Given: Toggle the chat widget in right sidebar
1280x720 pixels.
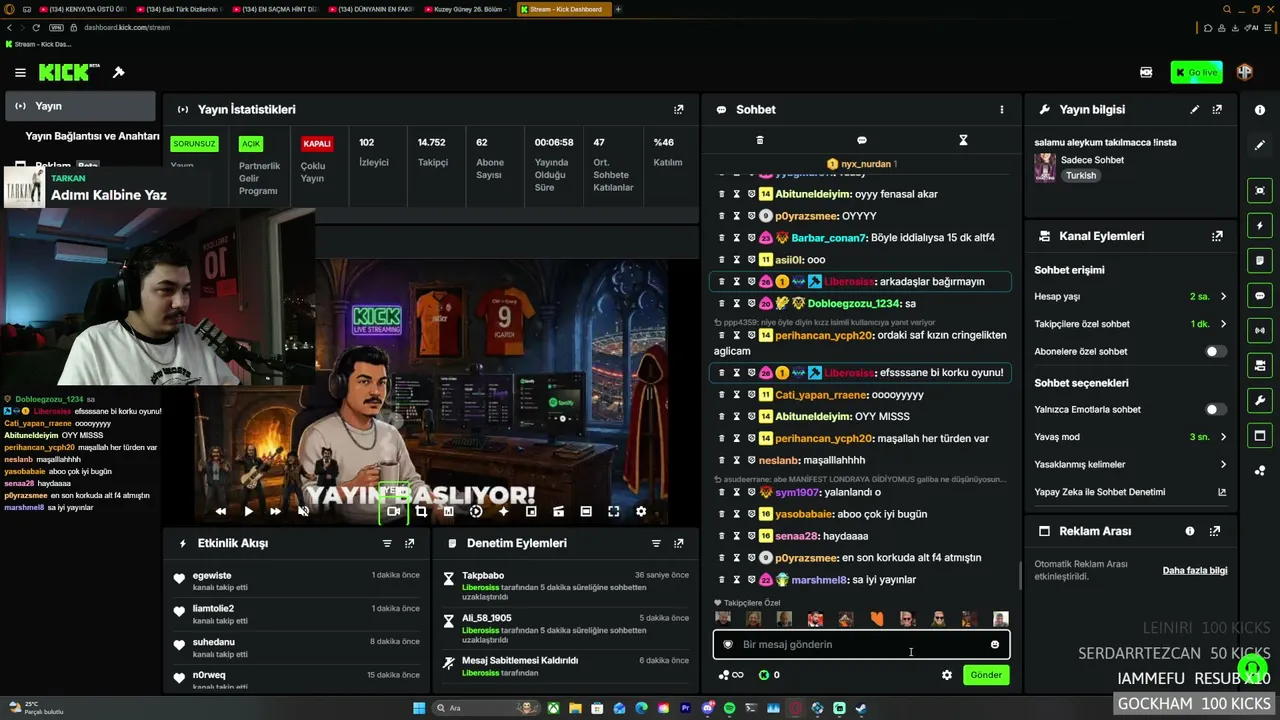Looking at the screenshot, I should 1260,296.
